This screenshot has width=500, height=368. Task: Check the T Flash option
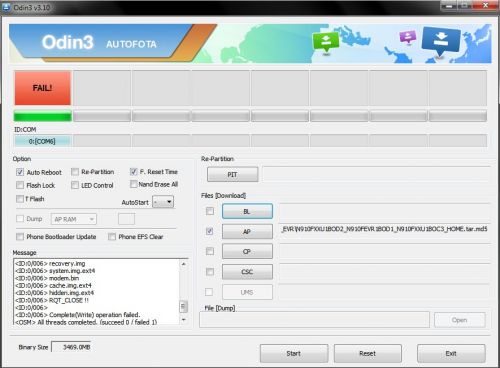click(x=20, y=199)
